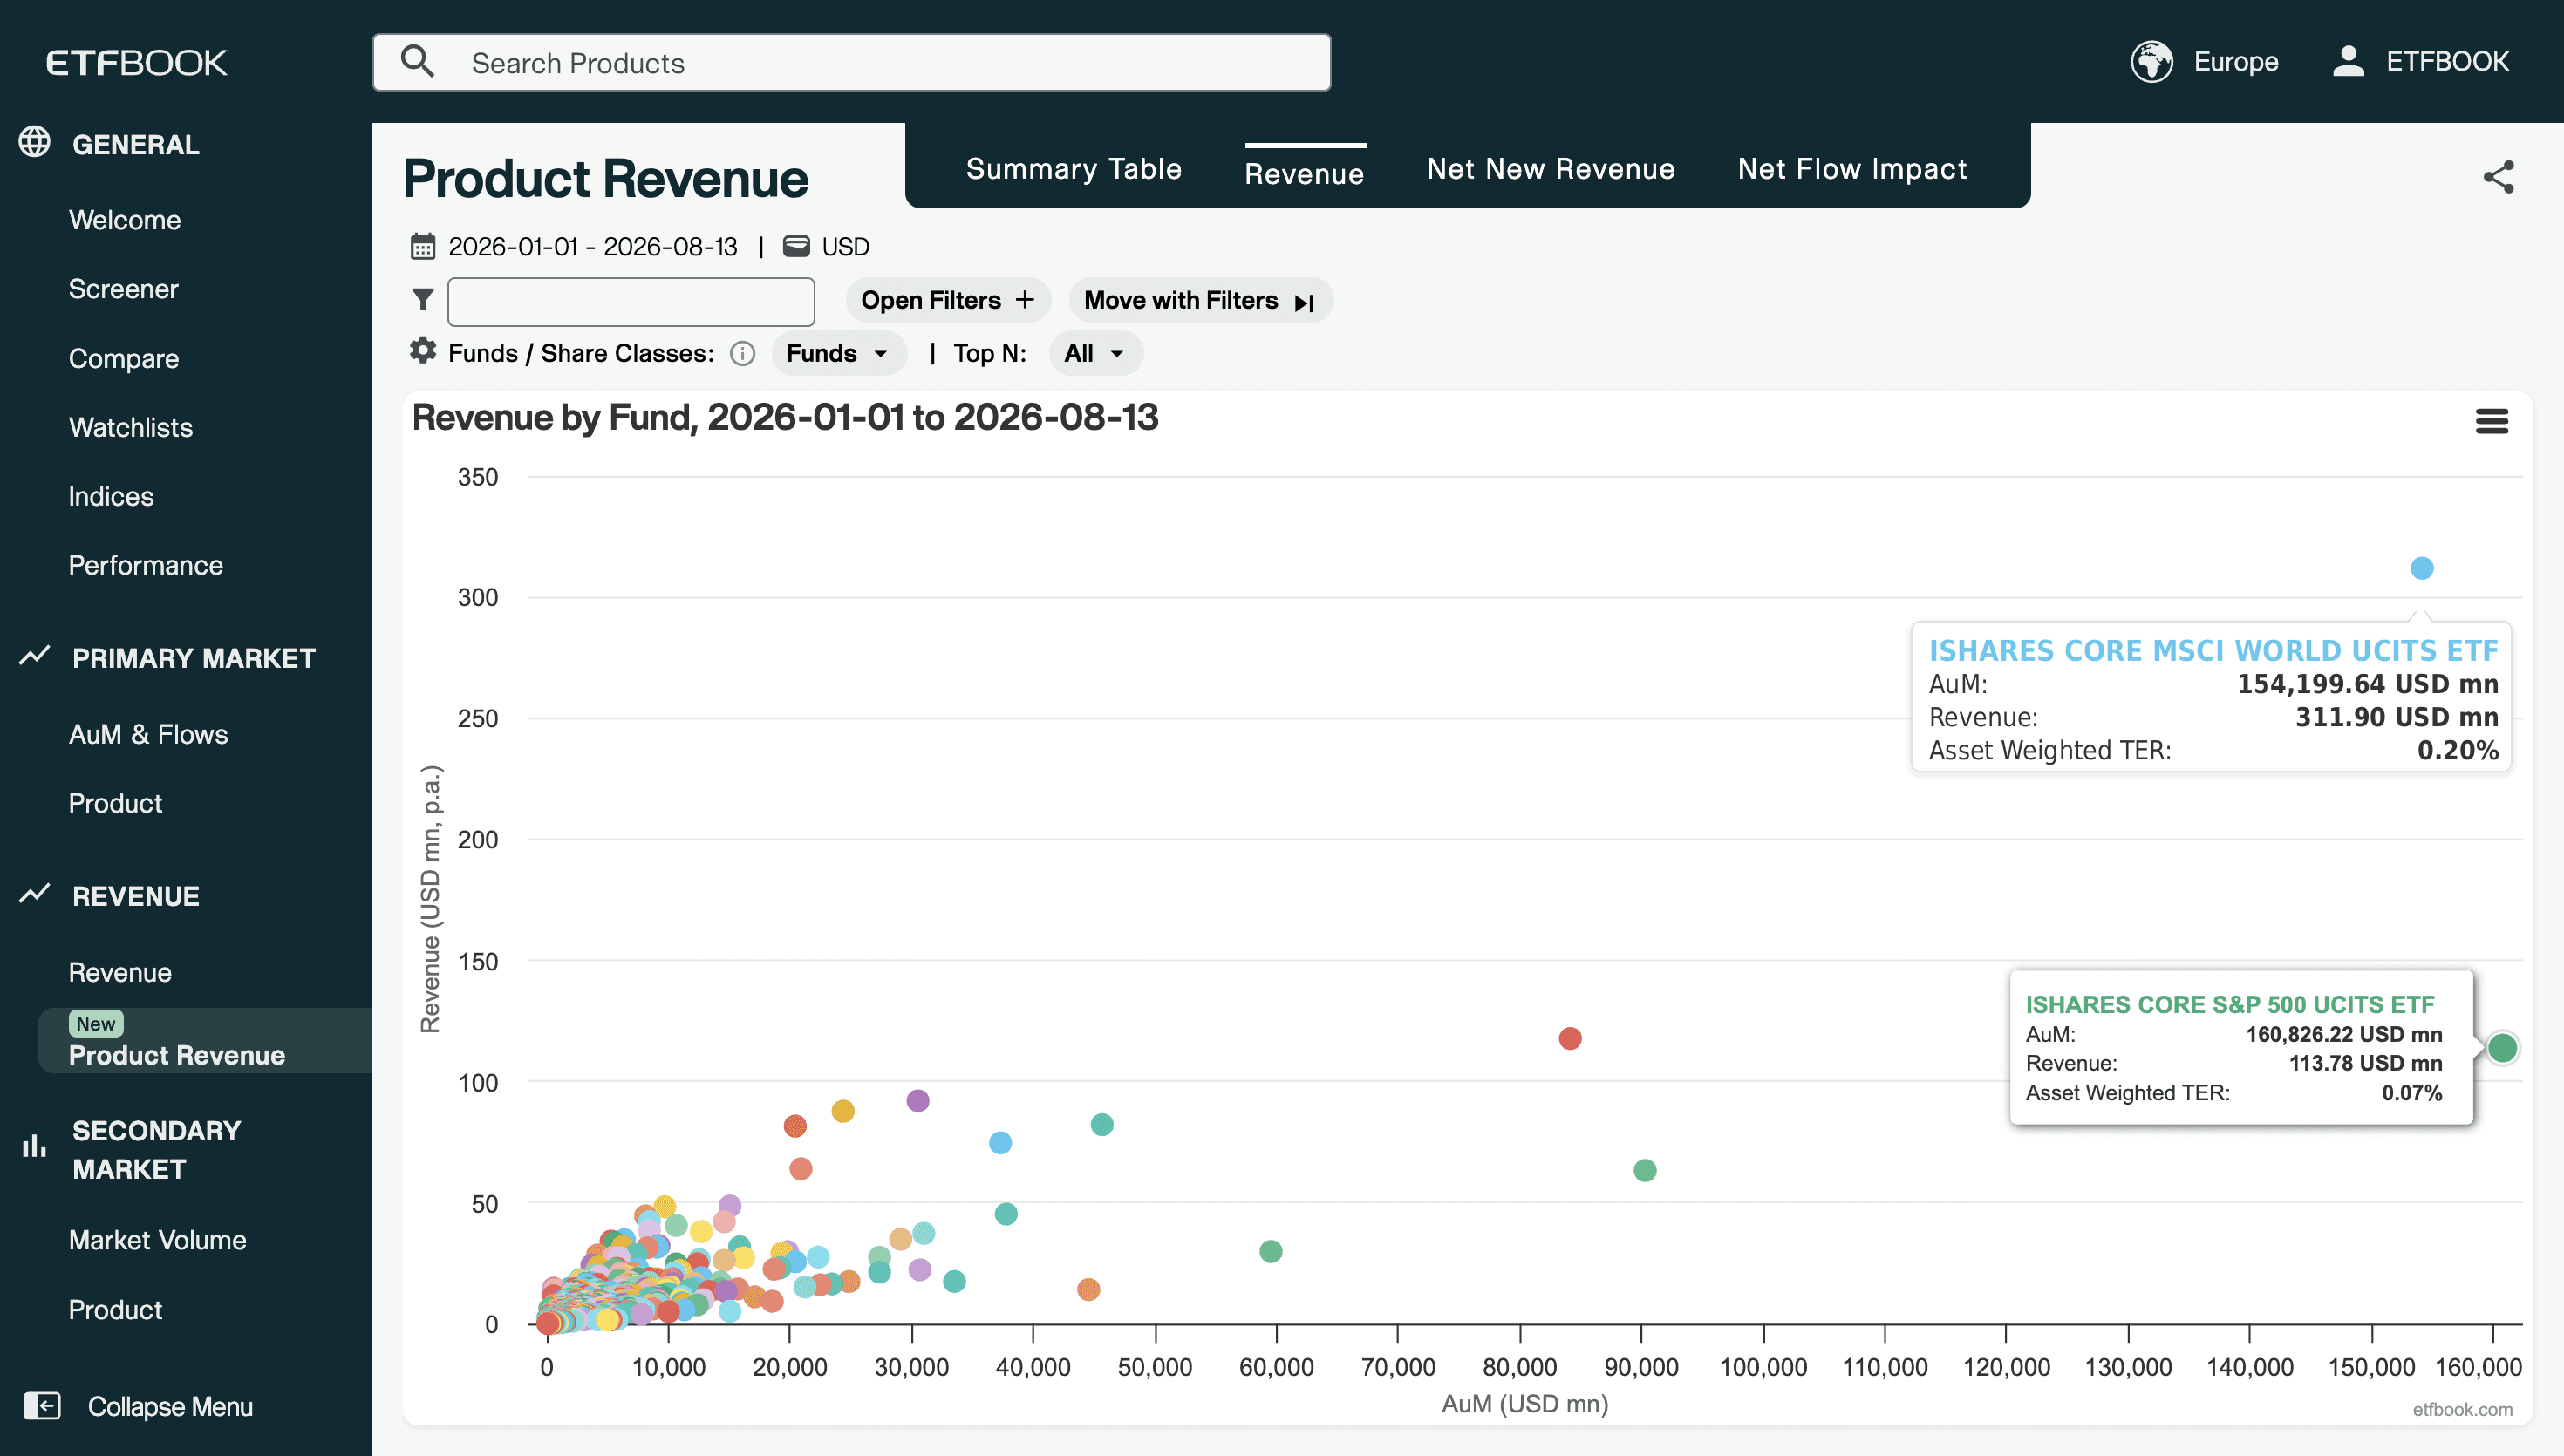Image resolution: width=2564 pixels, height=1456 pixels.
Task: Open Watchlists in the sidebar
Action: pos(131,428)
